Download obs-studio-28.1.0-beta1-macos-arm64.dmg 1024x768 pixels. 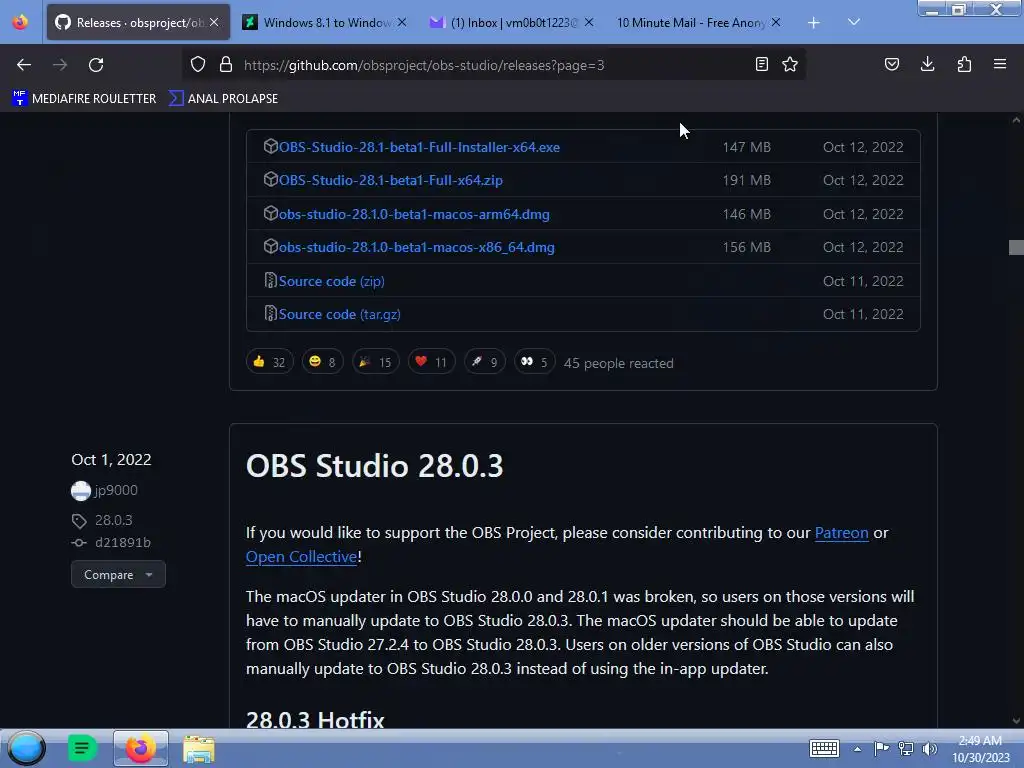pyautogui.click(x=414, y=214)
